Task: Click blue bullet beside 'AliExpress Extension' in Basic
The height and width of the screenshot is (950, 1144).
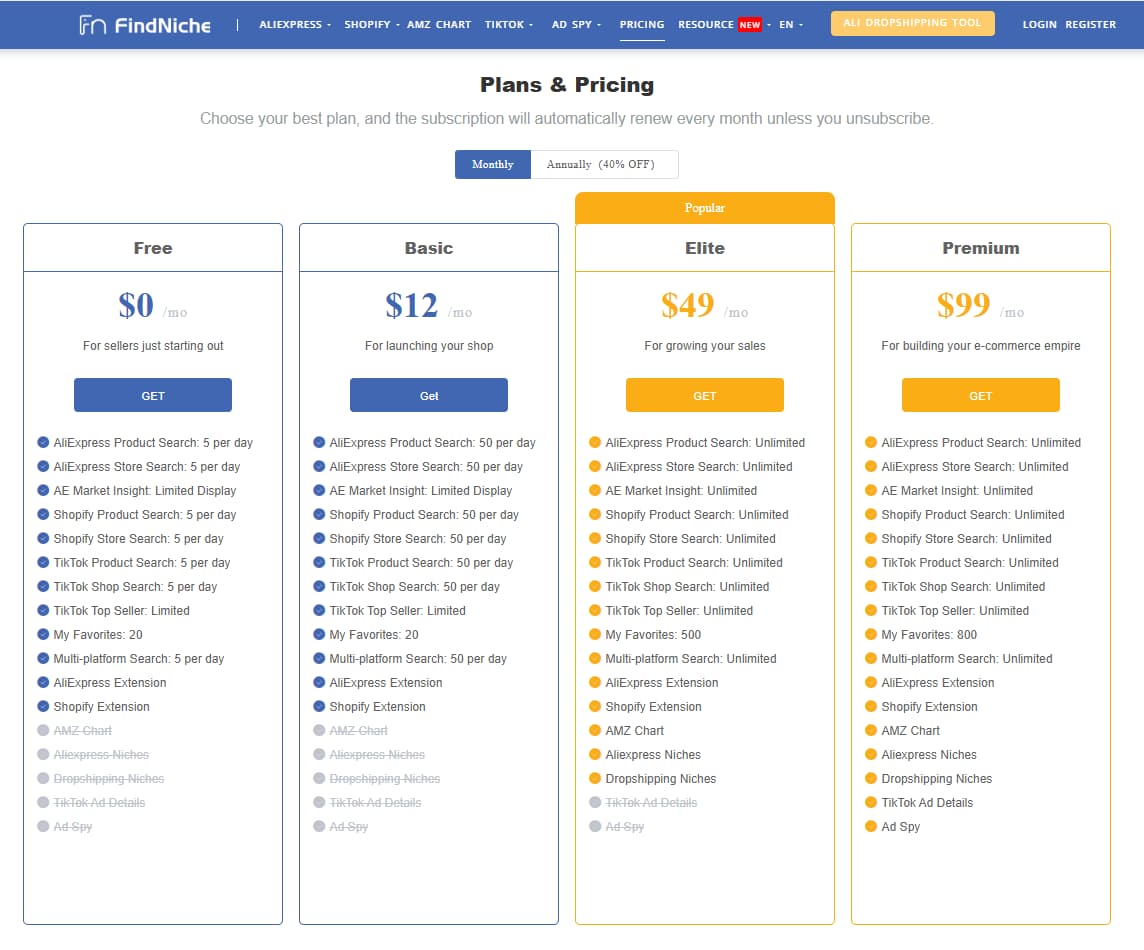Action: pyautogui.click(x=319, y=682)
